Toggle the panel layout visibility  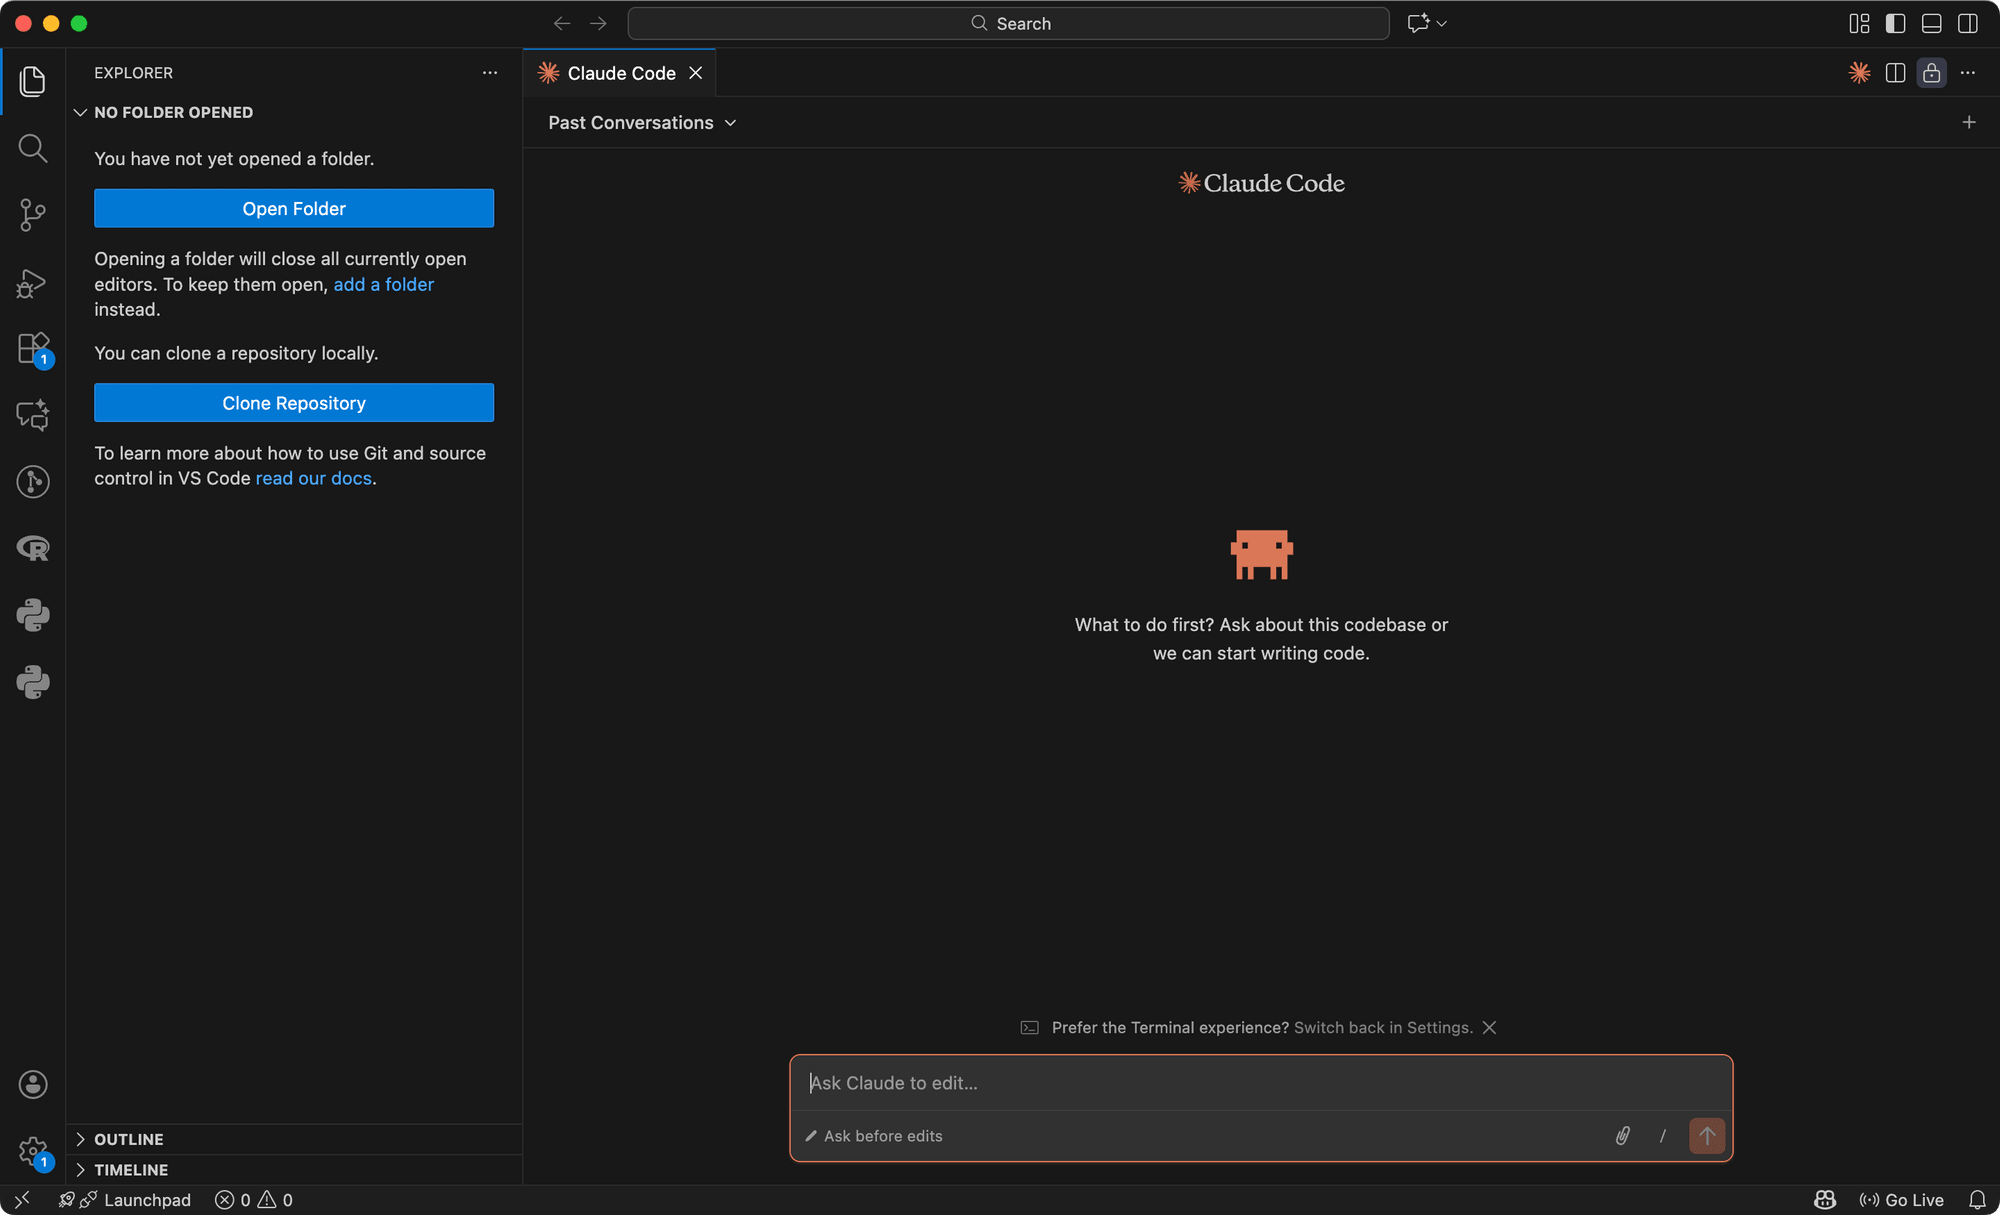point(1931,22)
